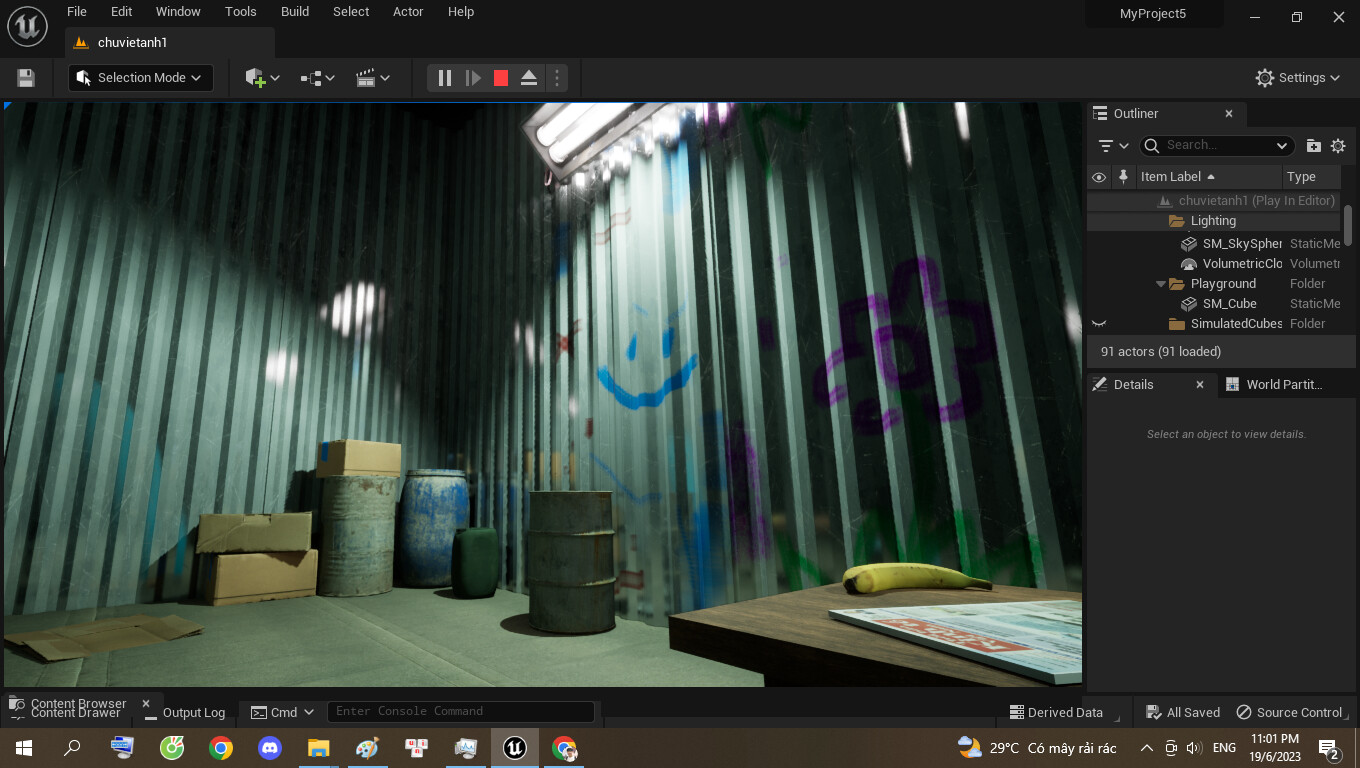Open the Actor menu
1360x768 pixels.
408,12
